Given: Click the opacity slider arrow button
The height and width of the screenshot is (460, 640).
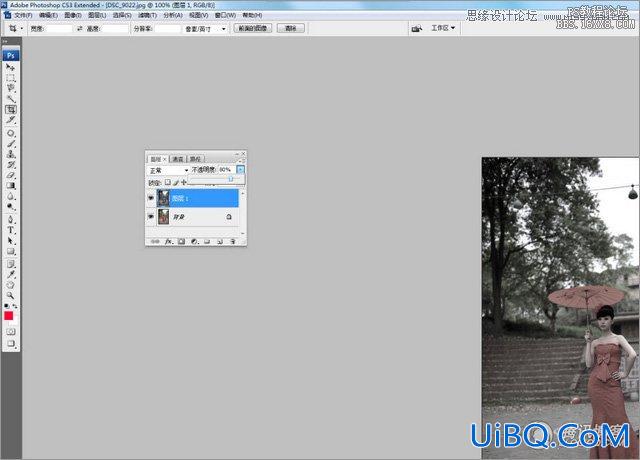Looking at the screenshot, I should coord(240,169).
